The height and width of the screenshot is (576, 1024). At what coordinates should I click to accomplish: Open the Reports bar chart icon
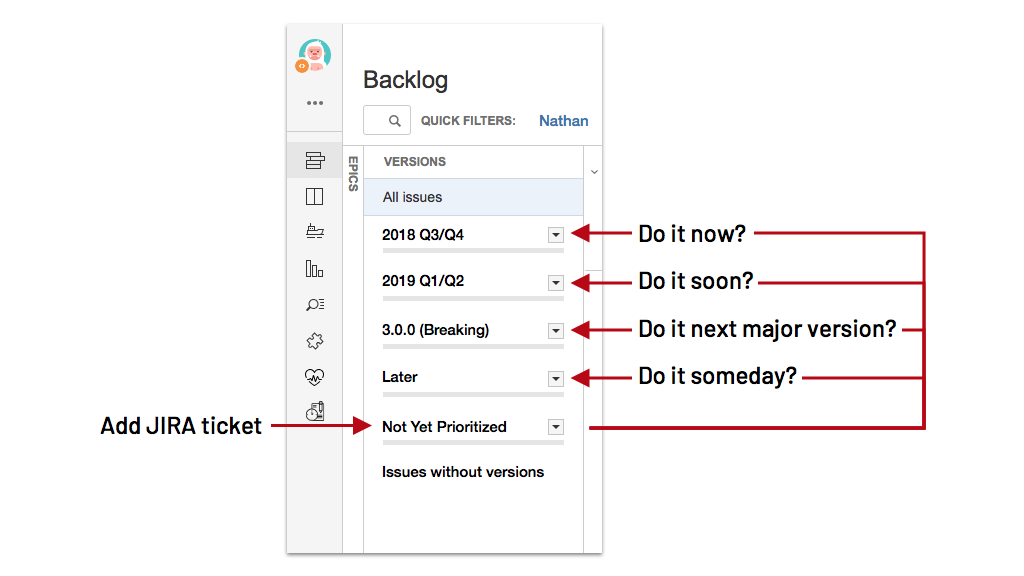(x=315, y=268)
